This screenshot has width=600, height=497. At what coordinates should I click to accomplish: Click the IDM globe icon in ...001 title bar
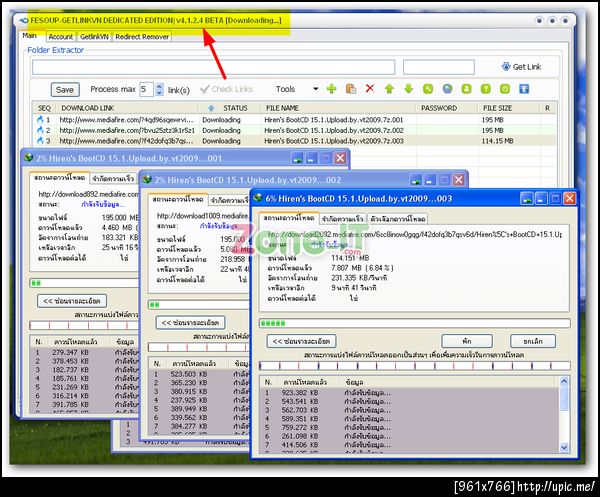29,157
